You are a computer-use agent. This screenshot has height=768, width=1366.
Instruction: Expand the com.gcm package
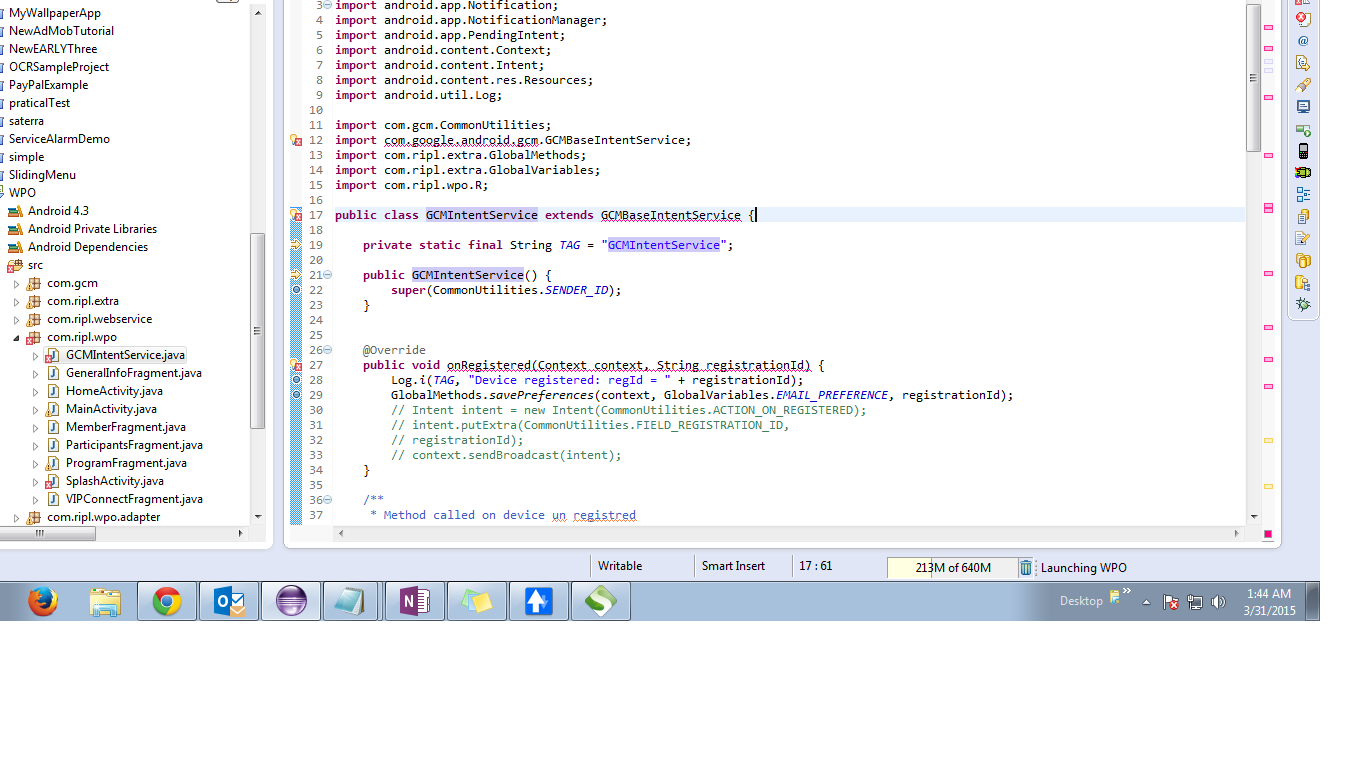16,284
